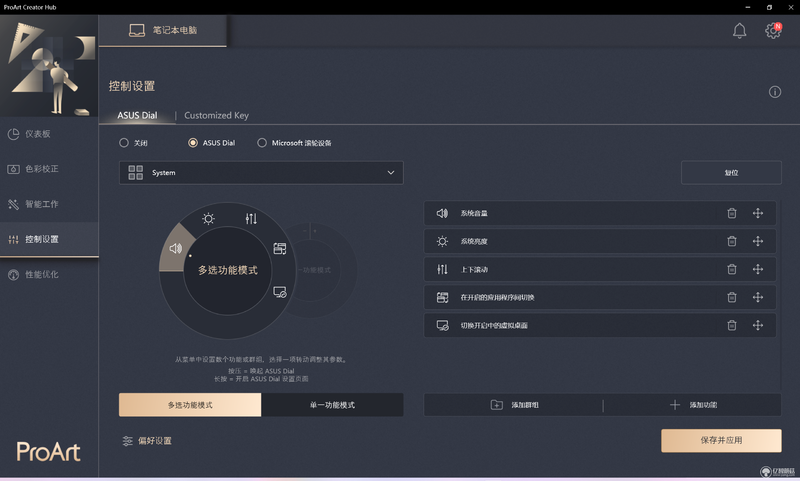Click the 系统音量 row label
800x481 pixels.
coord(474,213)
